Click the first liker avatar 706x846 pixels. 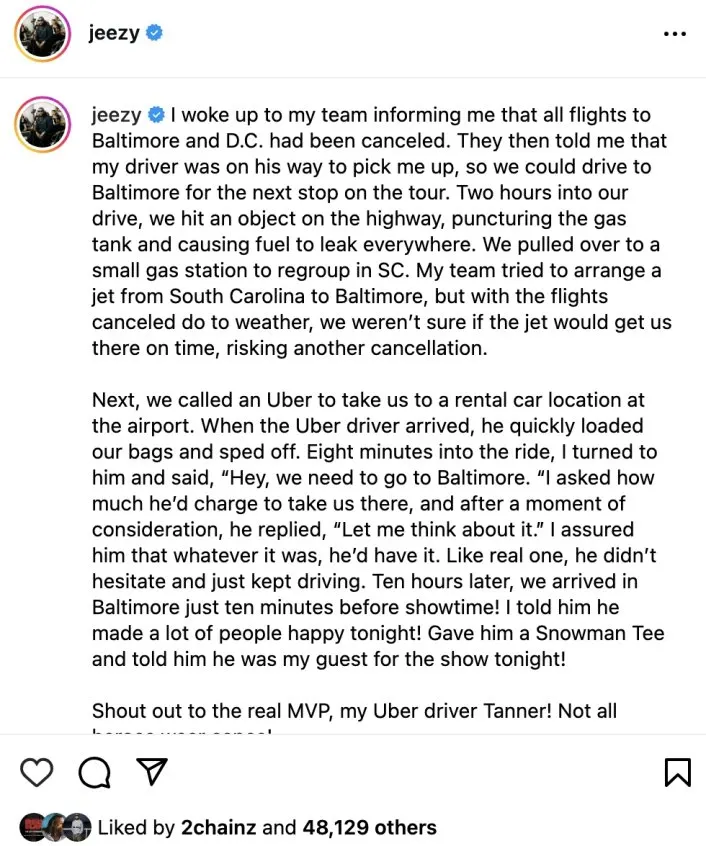click(31, 827)
